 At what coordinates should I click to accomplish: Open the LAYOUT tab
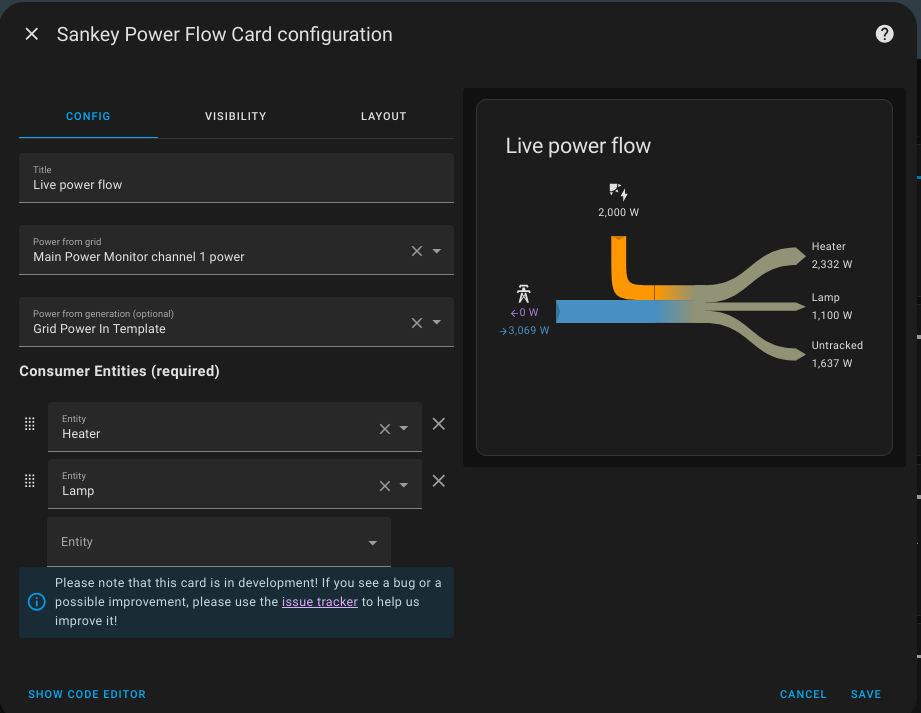tap(383, 116)
